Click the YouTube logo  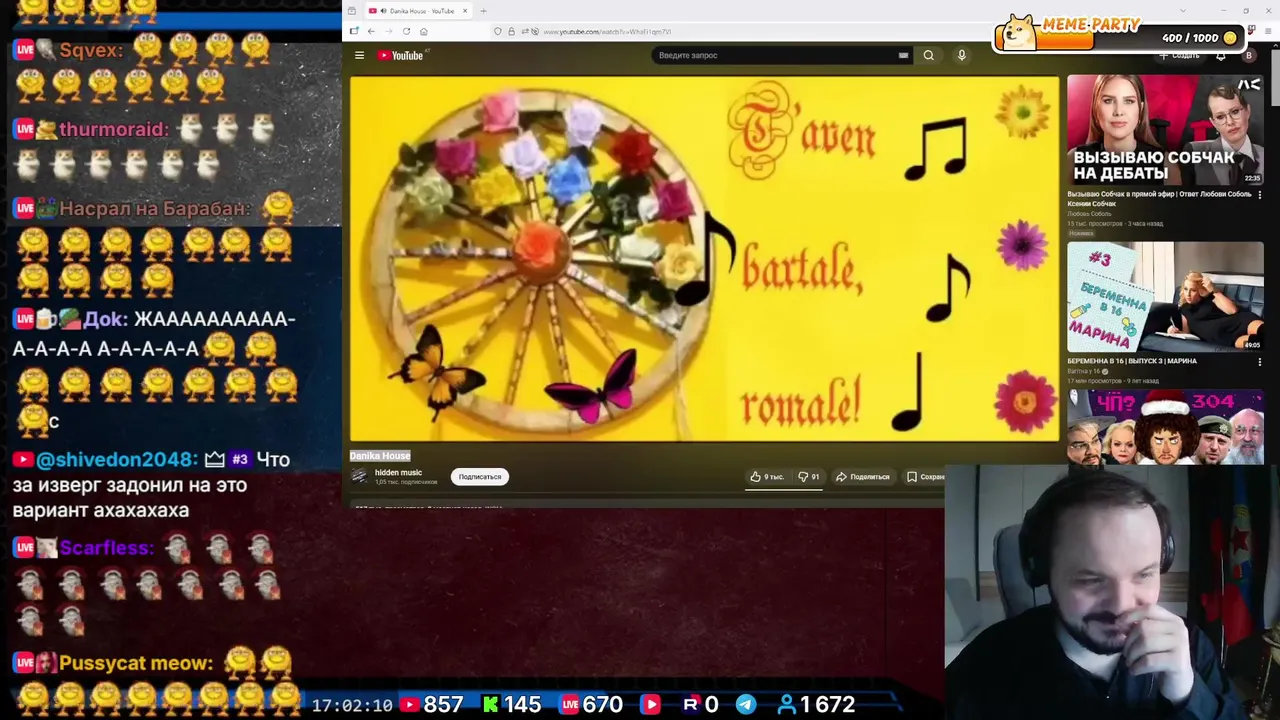pyautogui.click(x=401, y=55)
